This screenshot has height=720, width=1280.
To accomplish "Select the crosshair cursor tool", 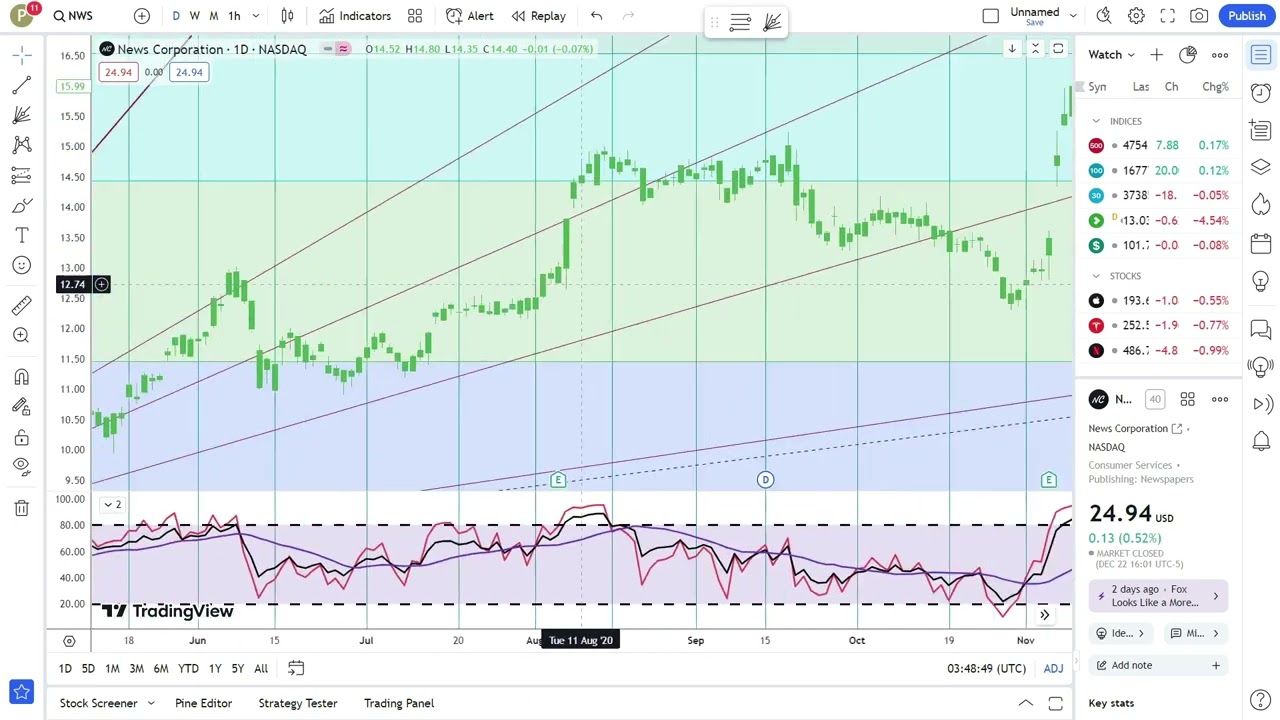I will 22,55.
